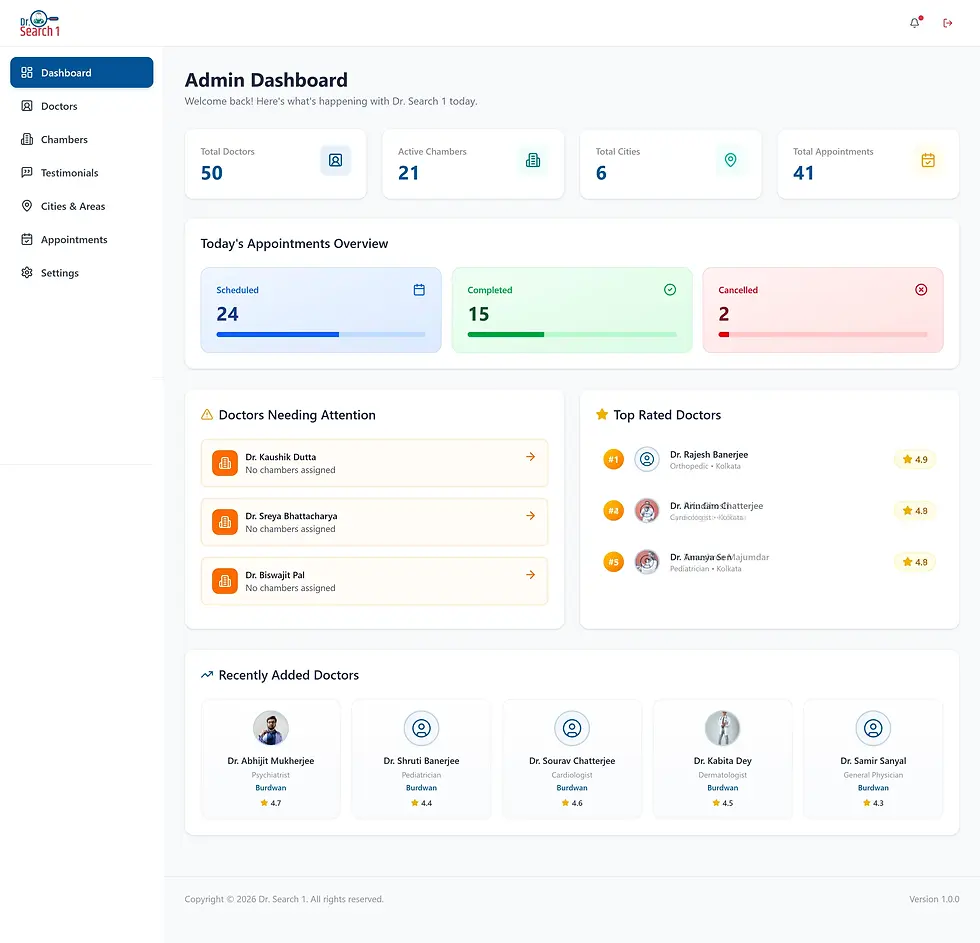Open Dr. Abhijit Mukherjee photo thumbnail
Viewport: 980px width, 943px height.
[x=271, y=728]
